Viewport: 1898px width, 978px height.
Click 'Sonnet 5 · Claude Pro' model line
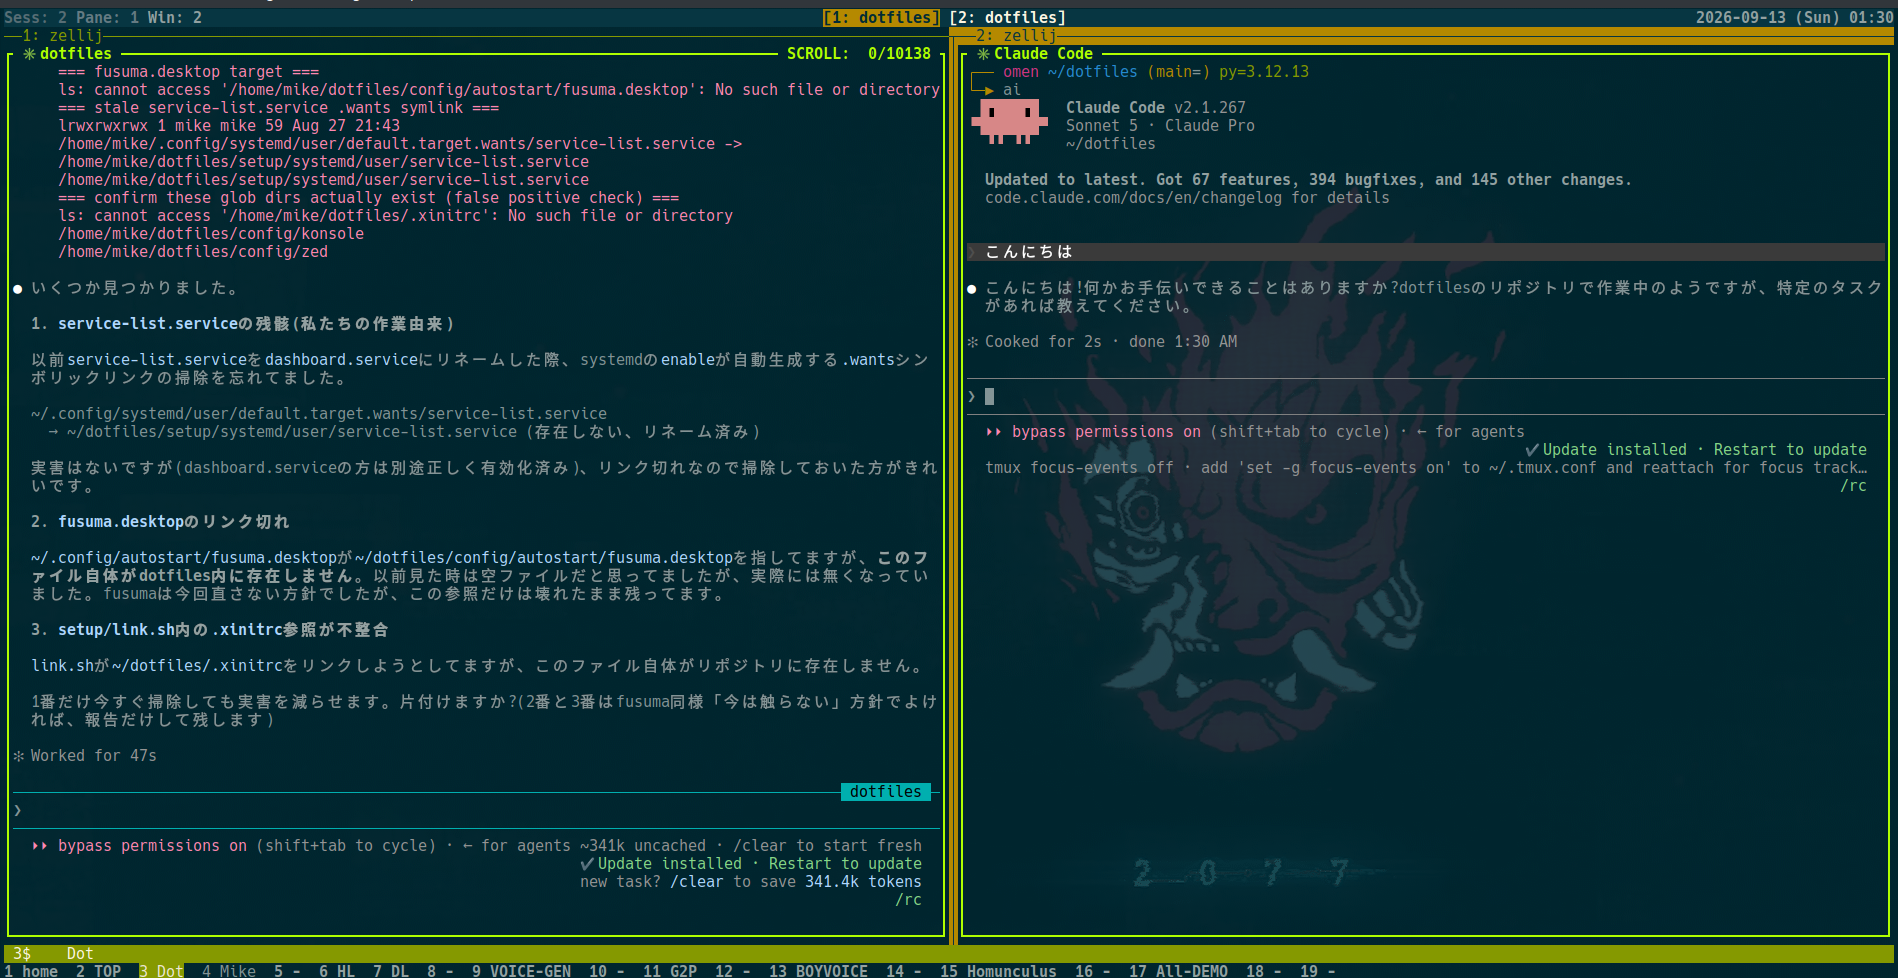[x=1160, y=126]
